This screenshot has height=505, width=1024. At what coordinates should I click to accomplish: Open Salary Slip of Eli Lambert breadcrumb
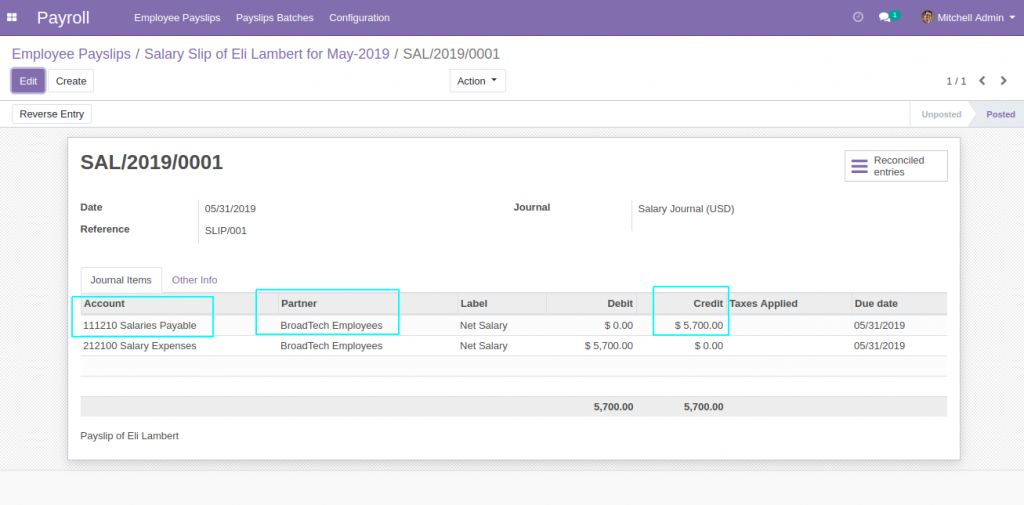pos(267,54)
